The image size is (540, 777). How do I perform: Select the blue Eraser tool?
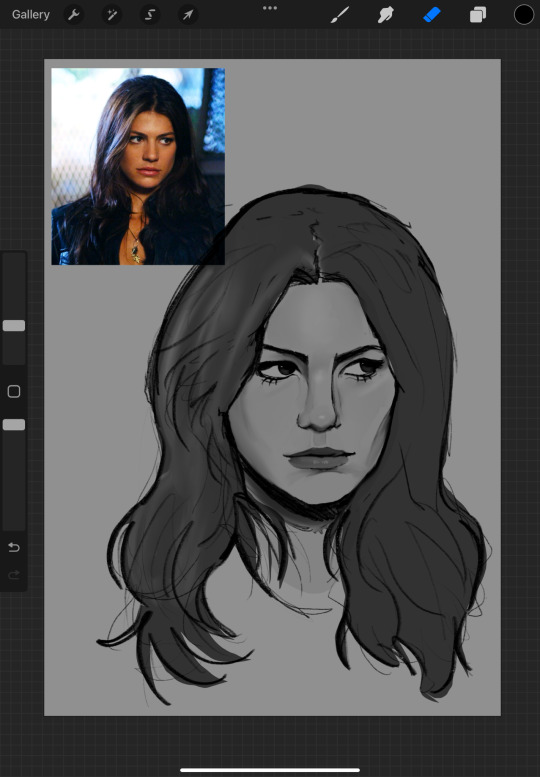[432, 15]
